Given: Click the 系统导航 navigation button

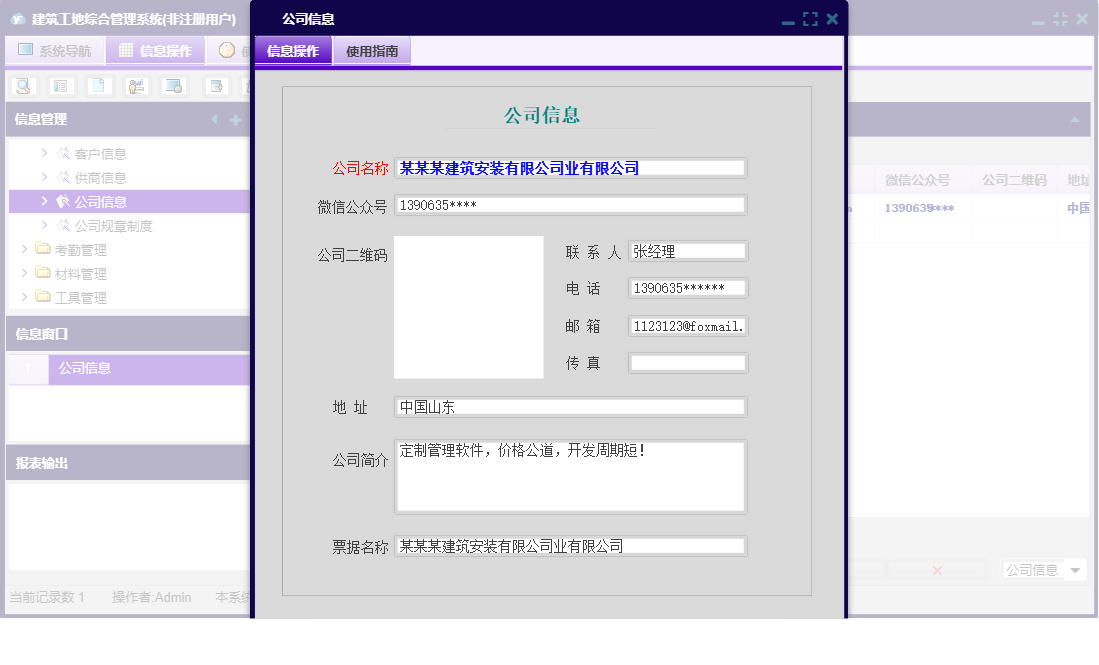Looking at the screenshot, I should click(55, 49).
